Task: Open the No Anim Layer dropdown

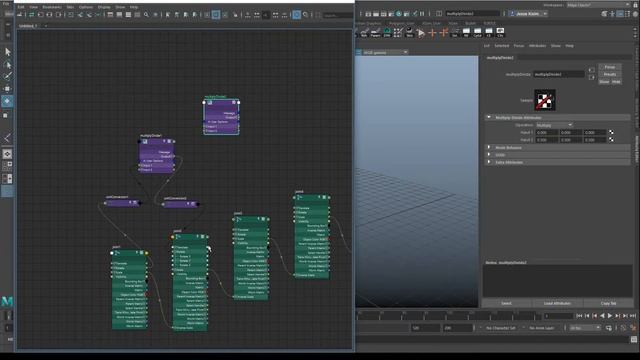Action: [542, 328]
